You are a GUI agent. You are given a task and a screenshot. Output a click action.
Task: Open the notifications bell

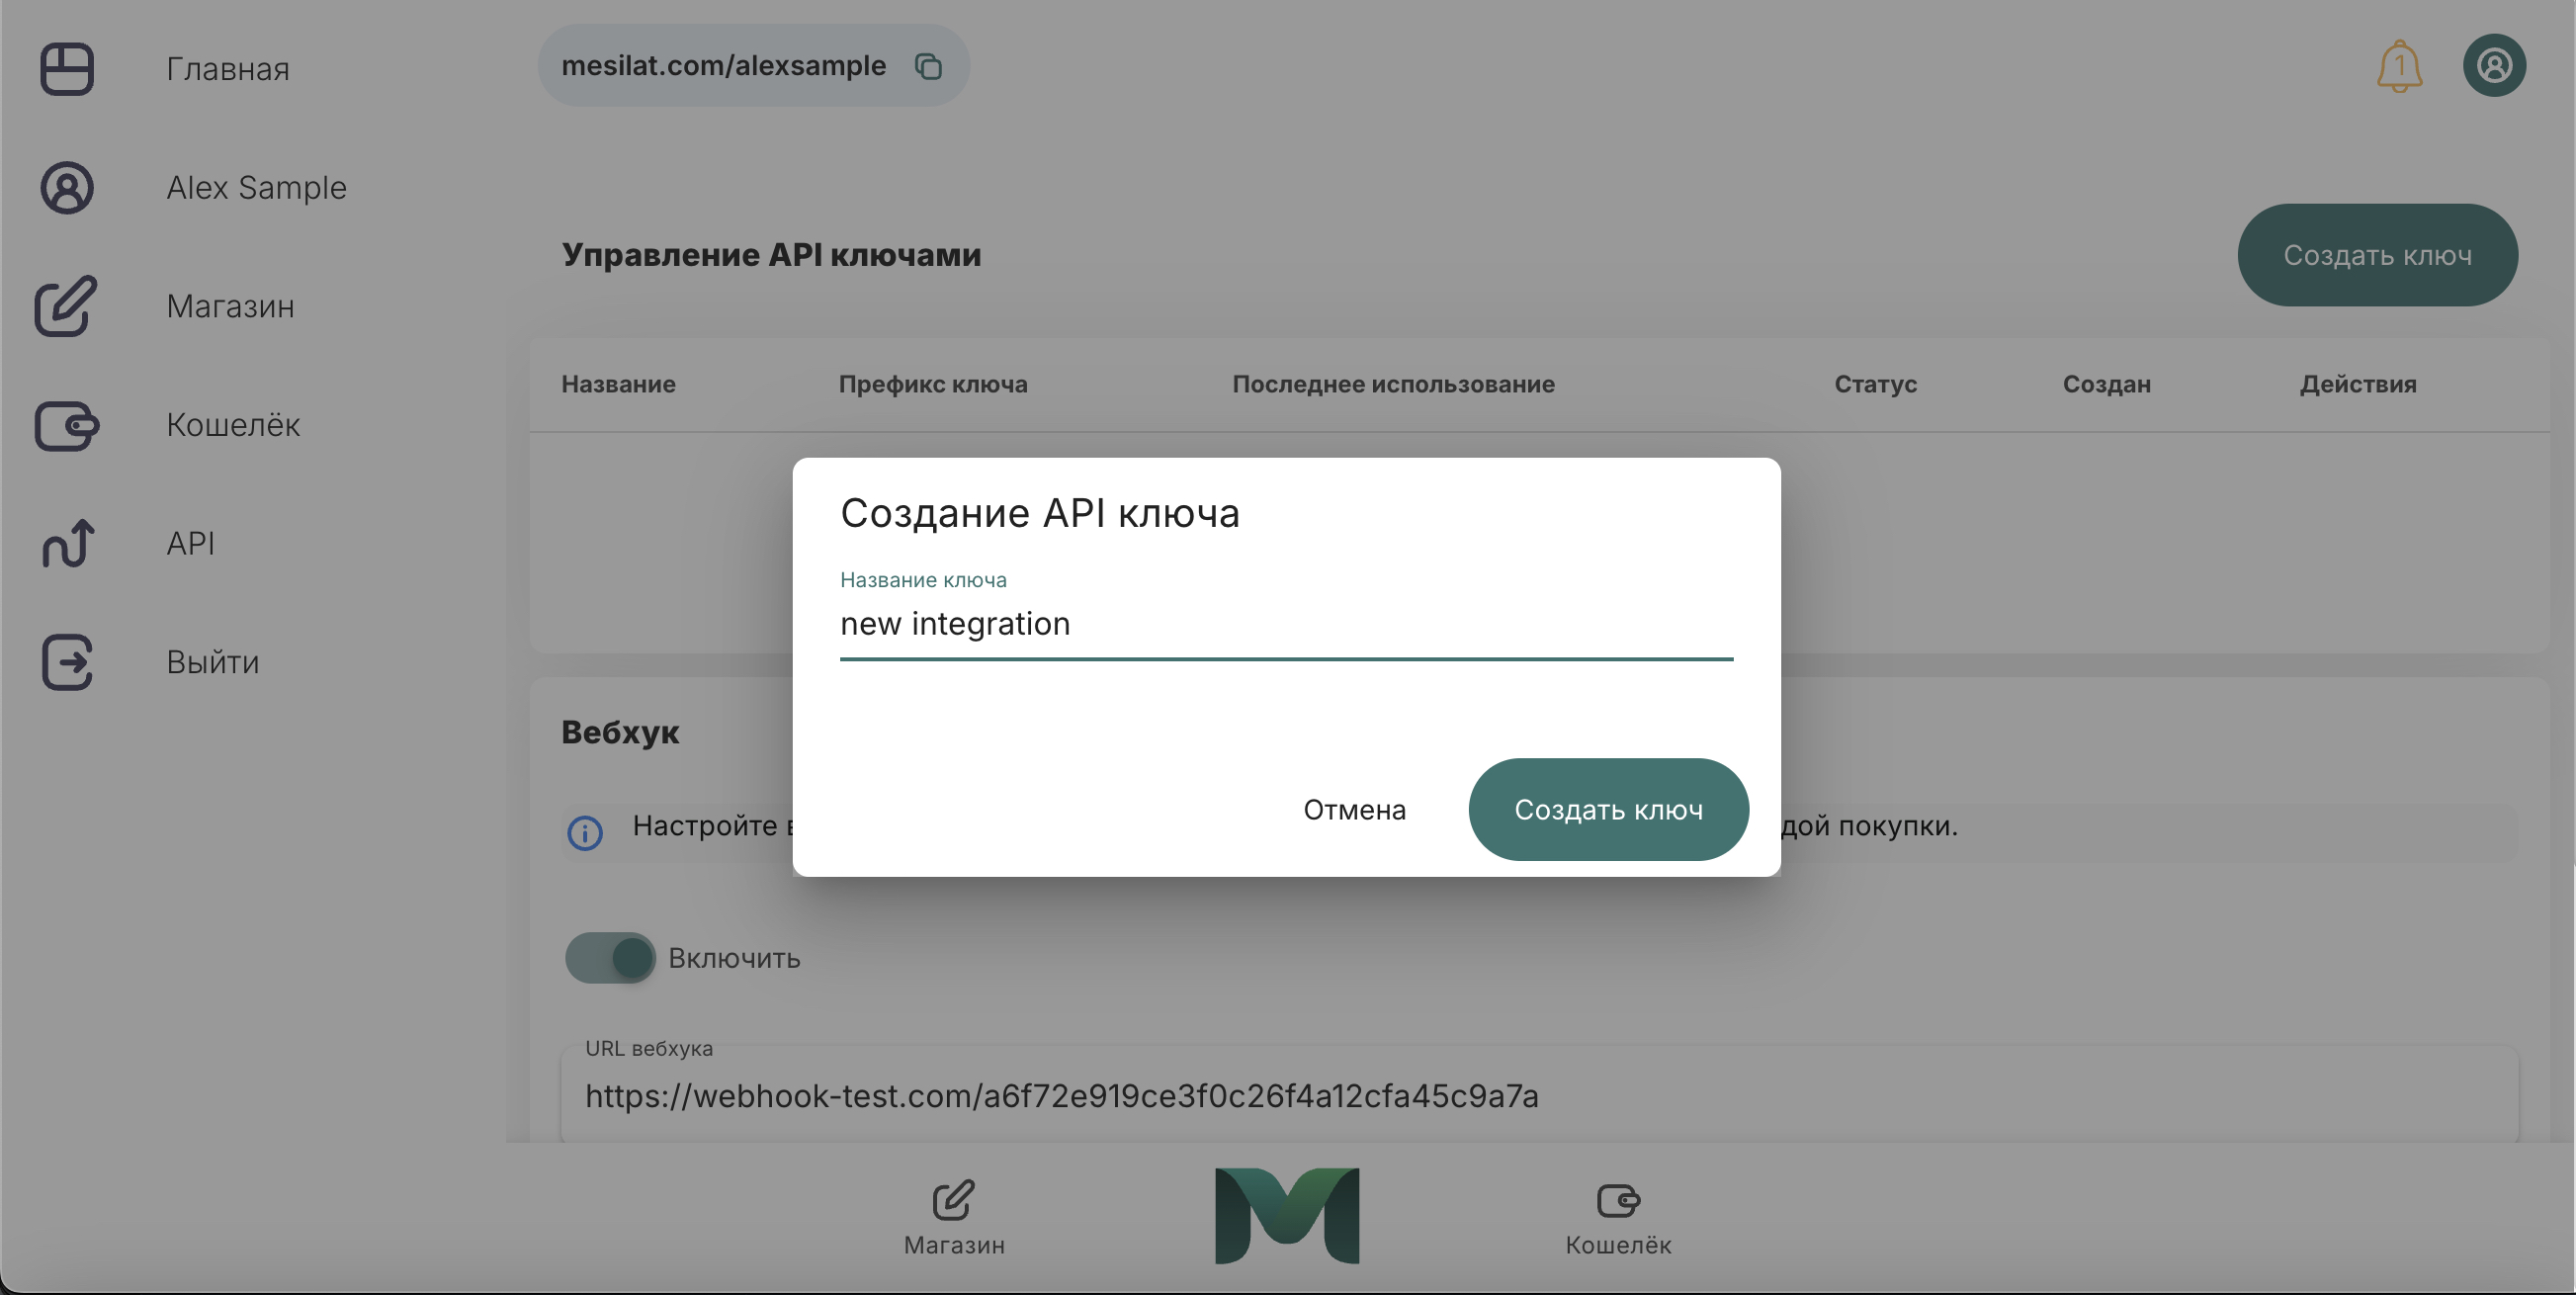[2399, 67]
